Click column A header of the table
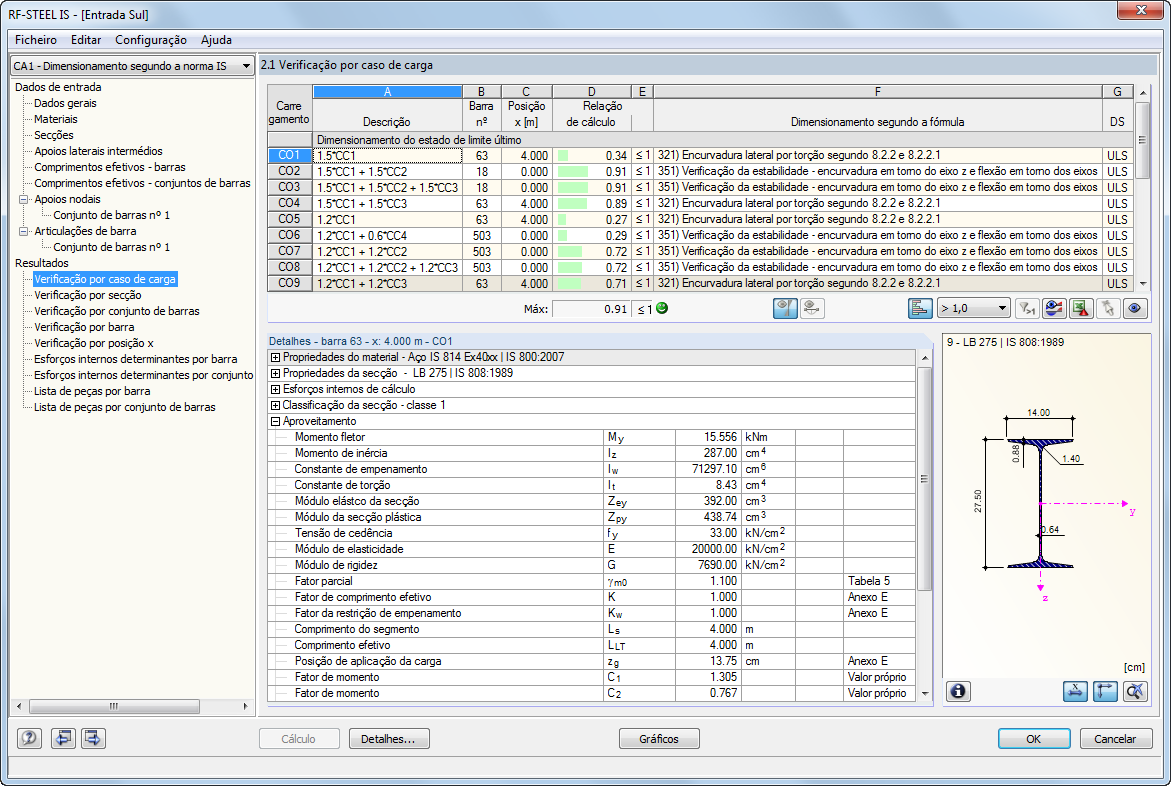Screen dimensions: 1171x786 pyautogui.click(x=387, y=91)
